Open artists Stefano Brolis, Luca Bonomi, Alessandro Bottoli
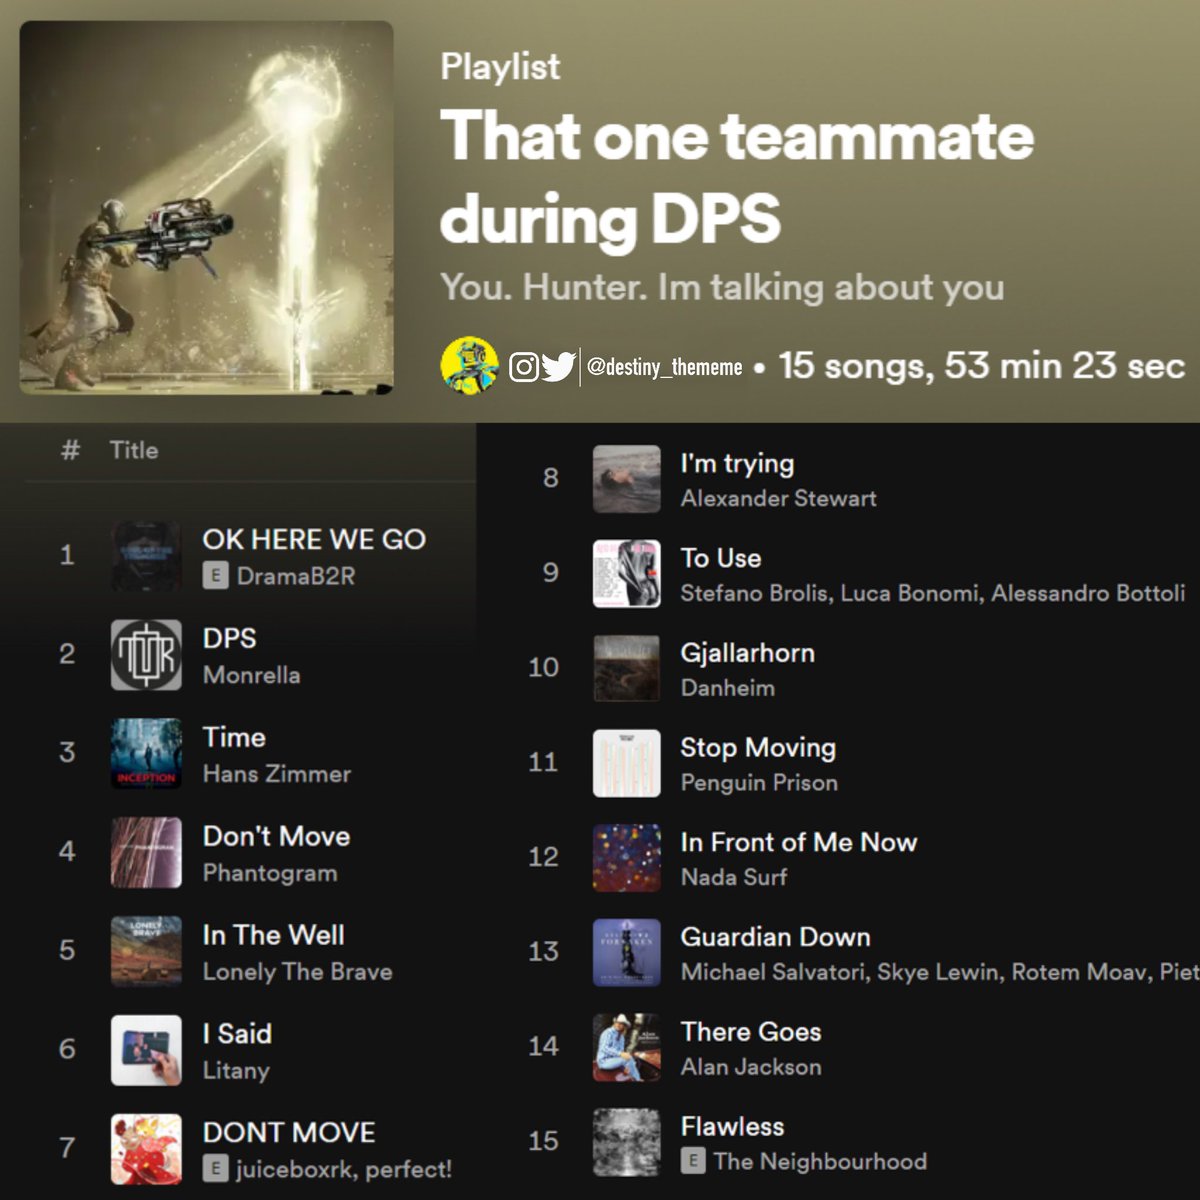This screenshot has height=1200, width=1200. click(x=932, y=593)
